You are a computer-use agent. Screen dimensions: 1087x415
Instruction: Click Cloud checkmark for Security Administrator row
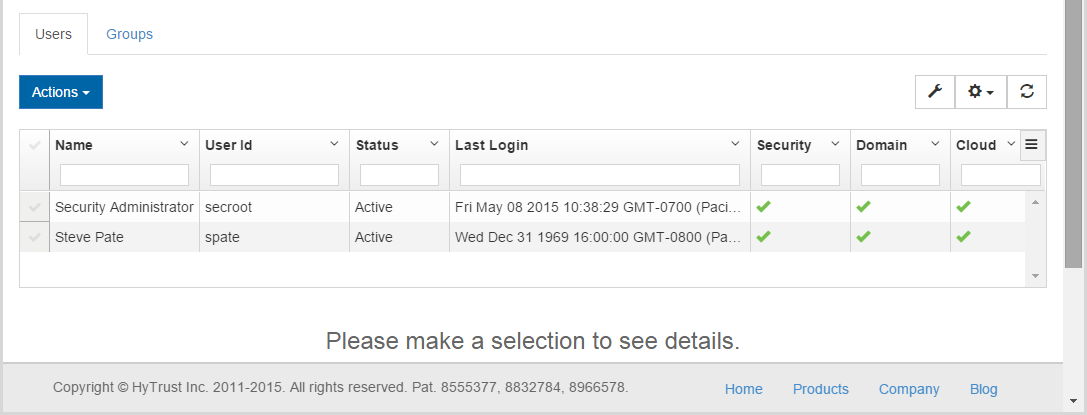pos(963,206)
